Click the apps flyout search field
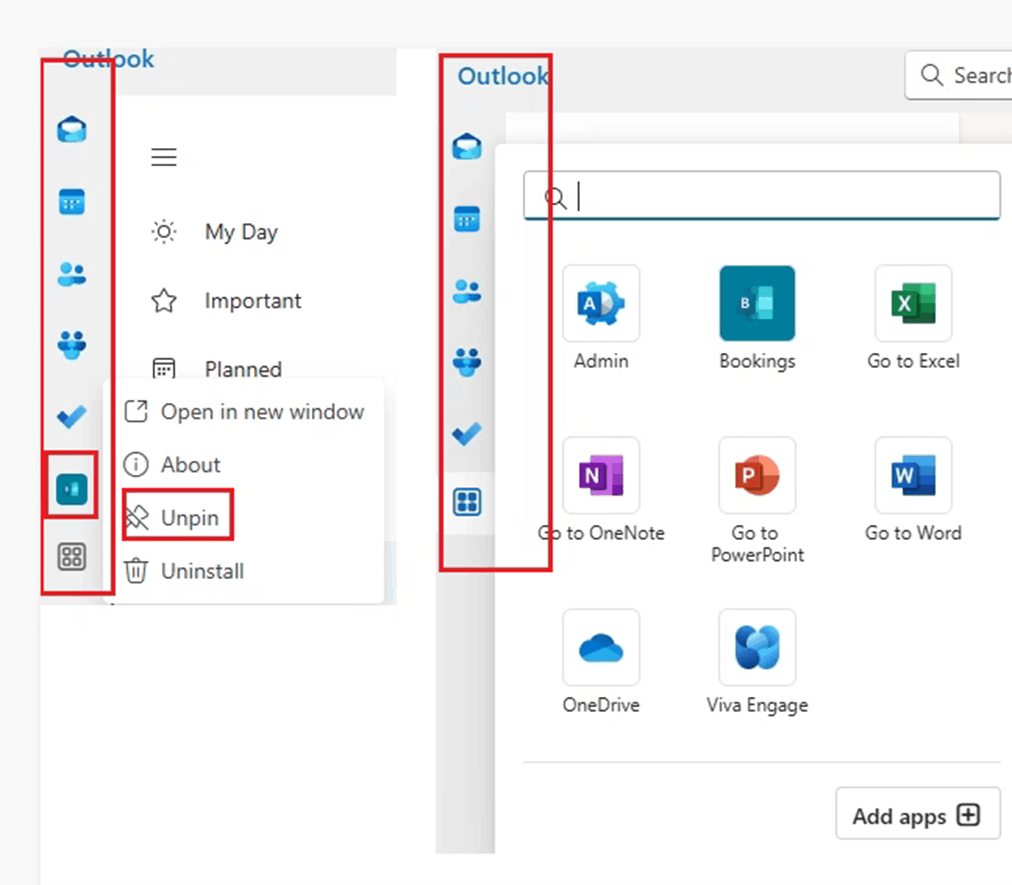 coord(762,196)
